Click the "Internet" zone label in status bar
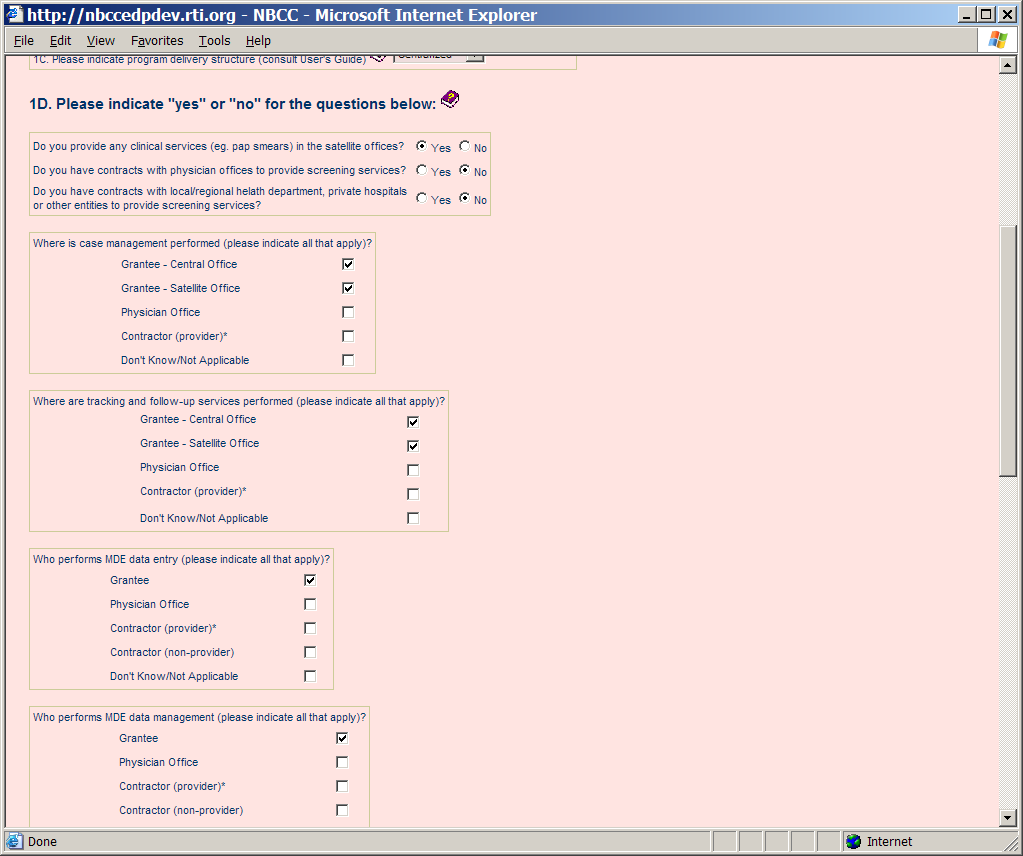The image size is (1023, 856). coord(889,842)
